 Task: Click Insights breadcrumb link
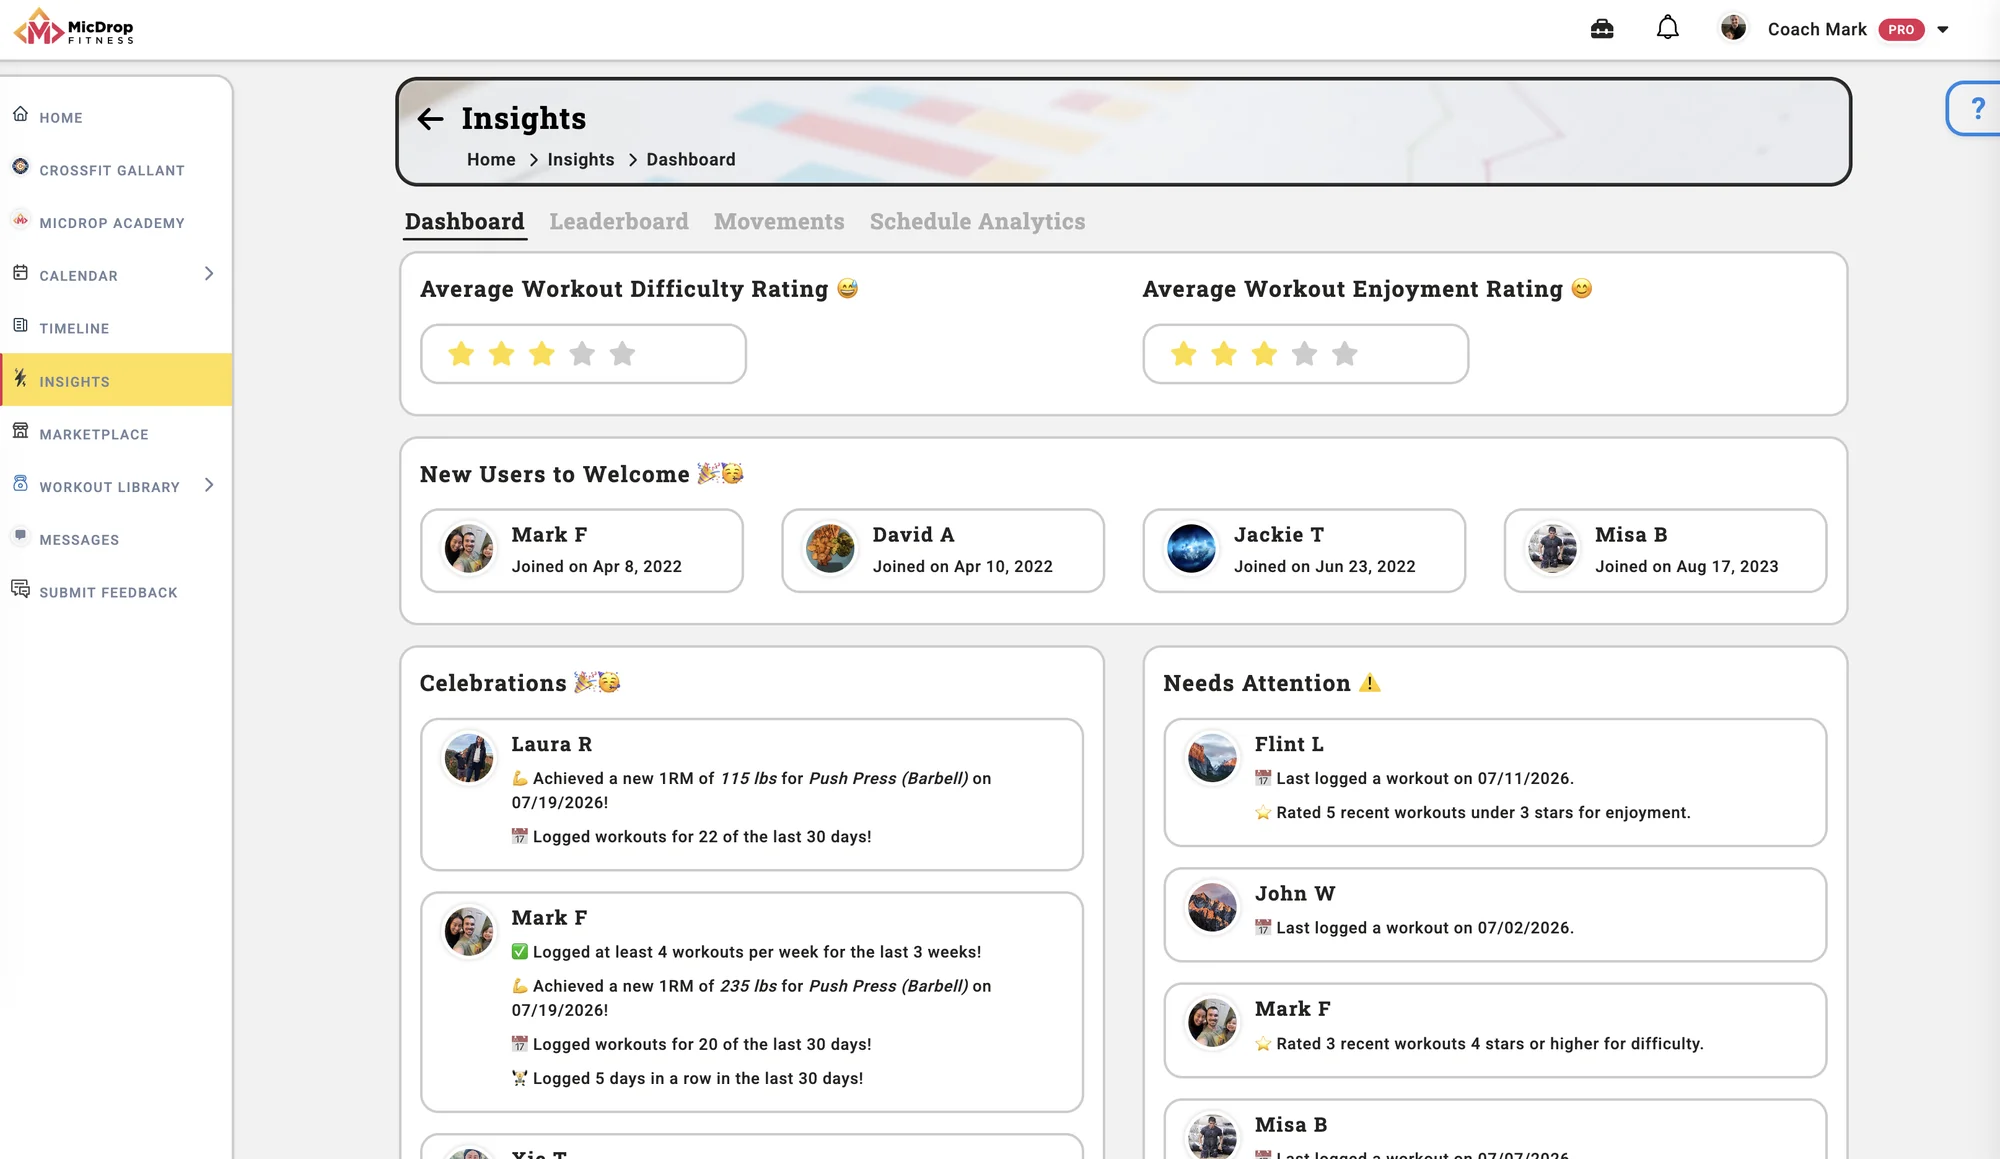(581, 160)
